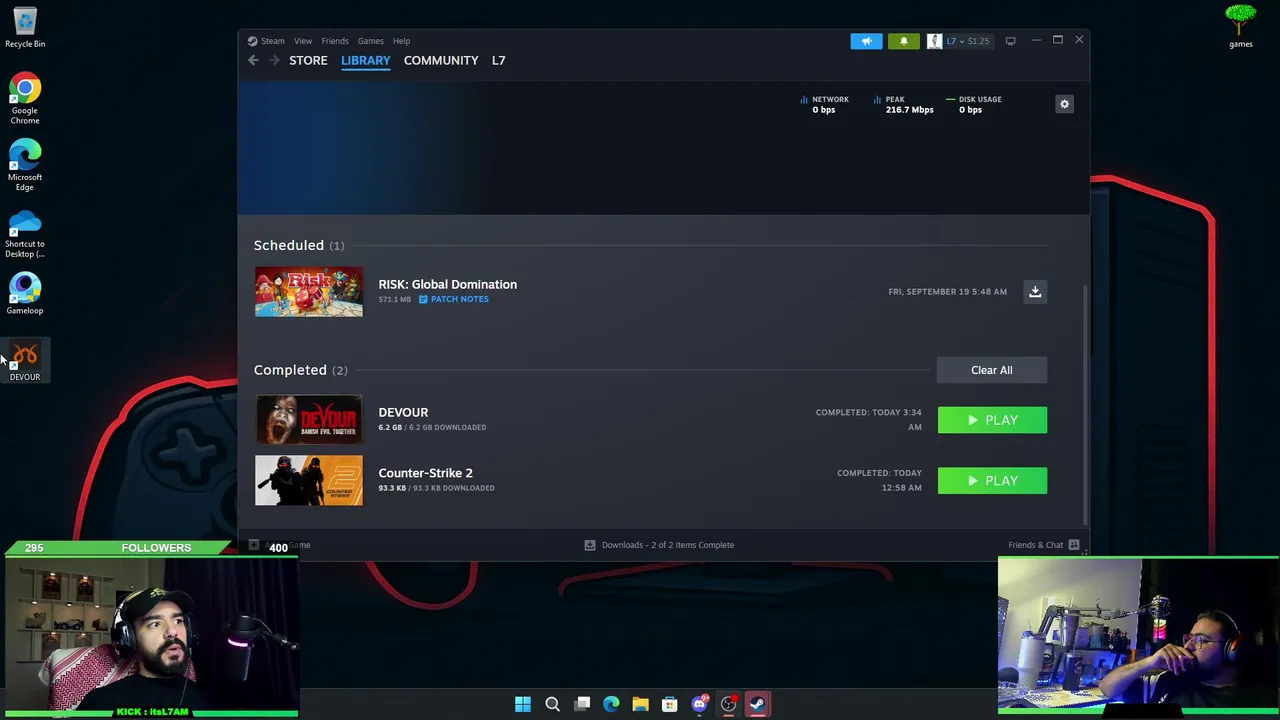Open Recycle Bin desktop icon
Screen dimensions: 1280x720
25,27
